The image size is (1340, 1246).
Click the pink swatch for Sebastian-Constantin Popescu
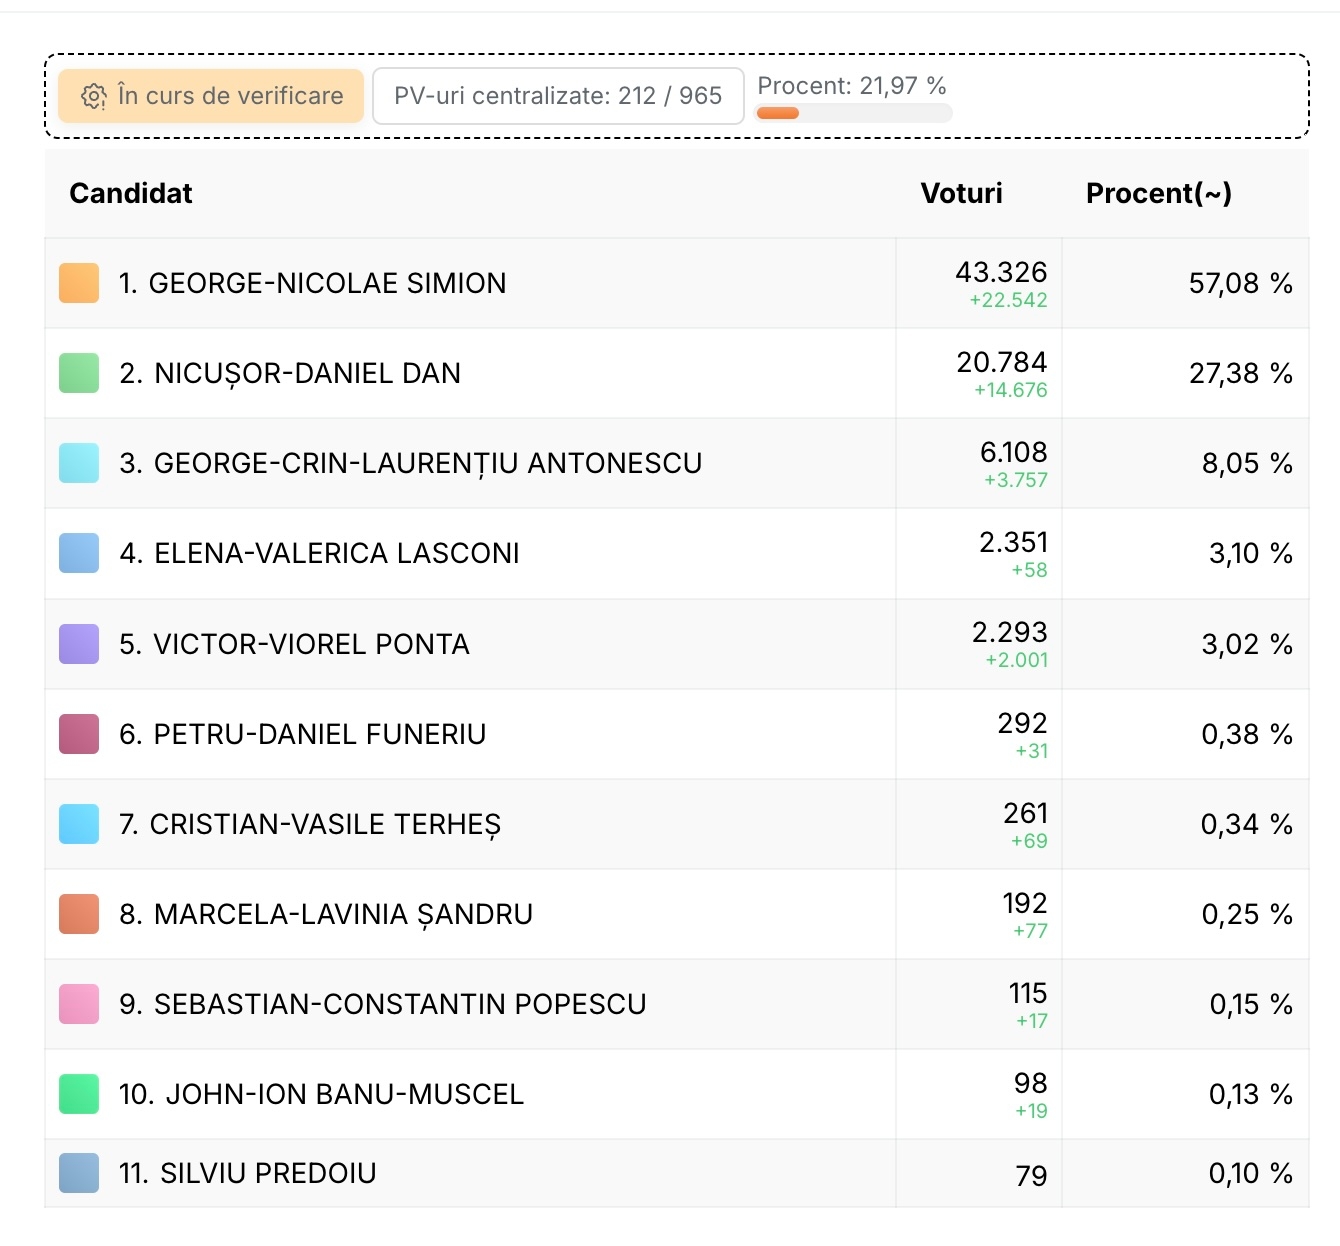click(x=79, y=1004)
